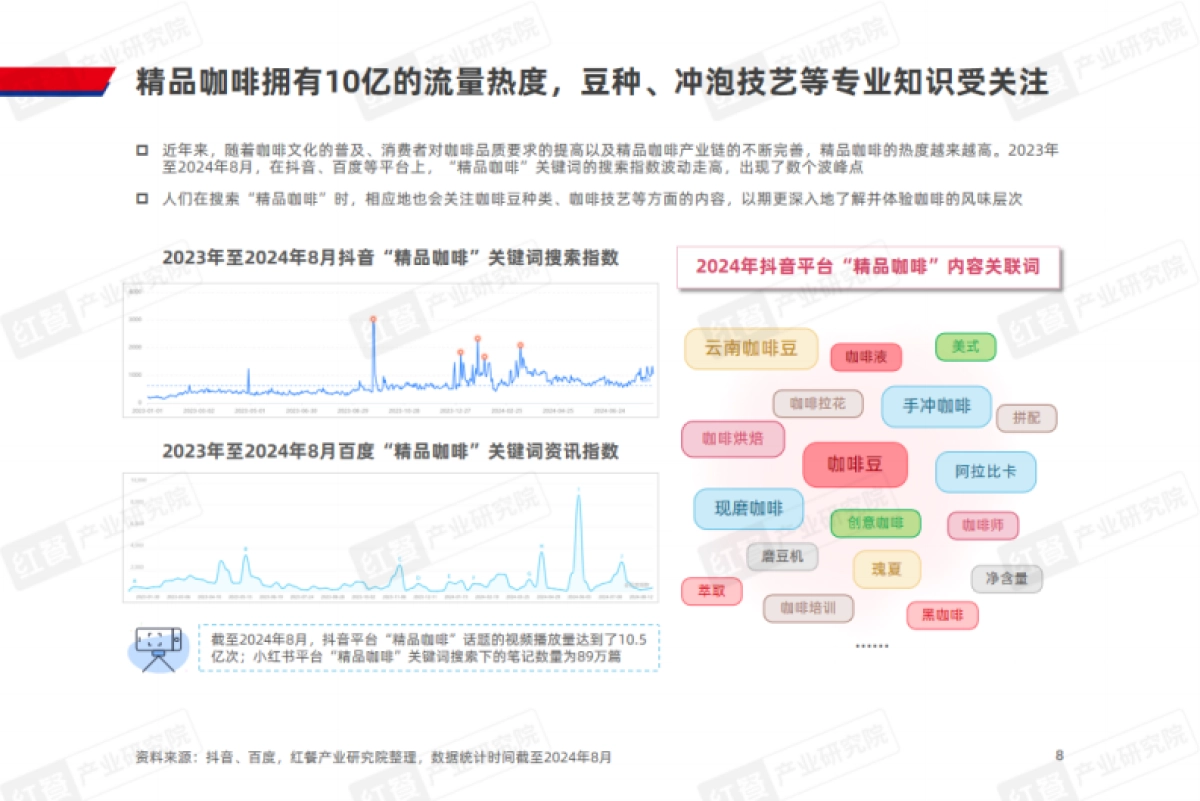The height and width of the screenshot is (801, 1200).
Task: Toggle the green 创意咖啡 keyword tag
Action: coord(874,522)
